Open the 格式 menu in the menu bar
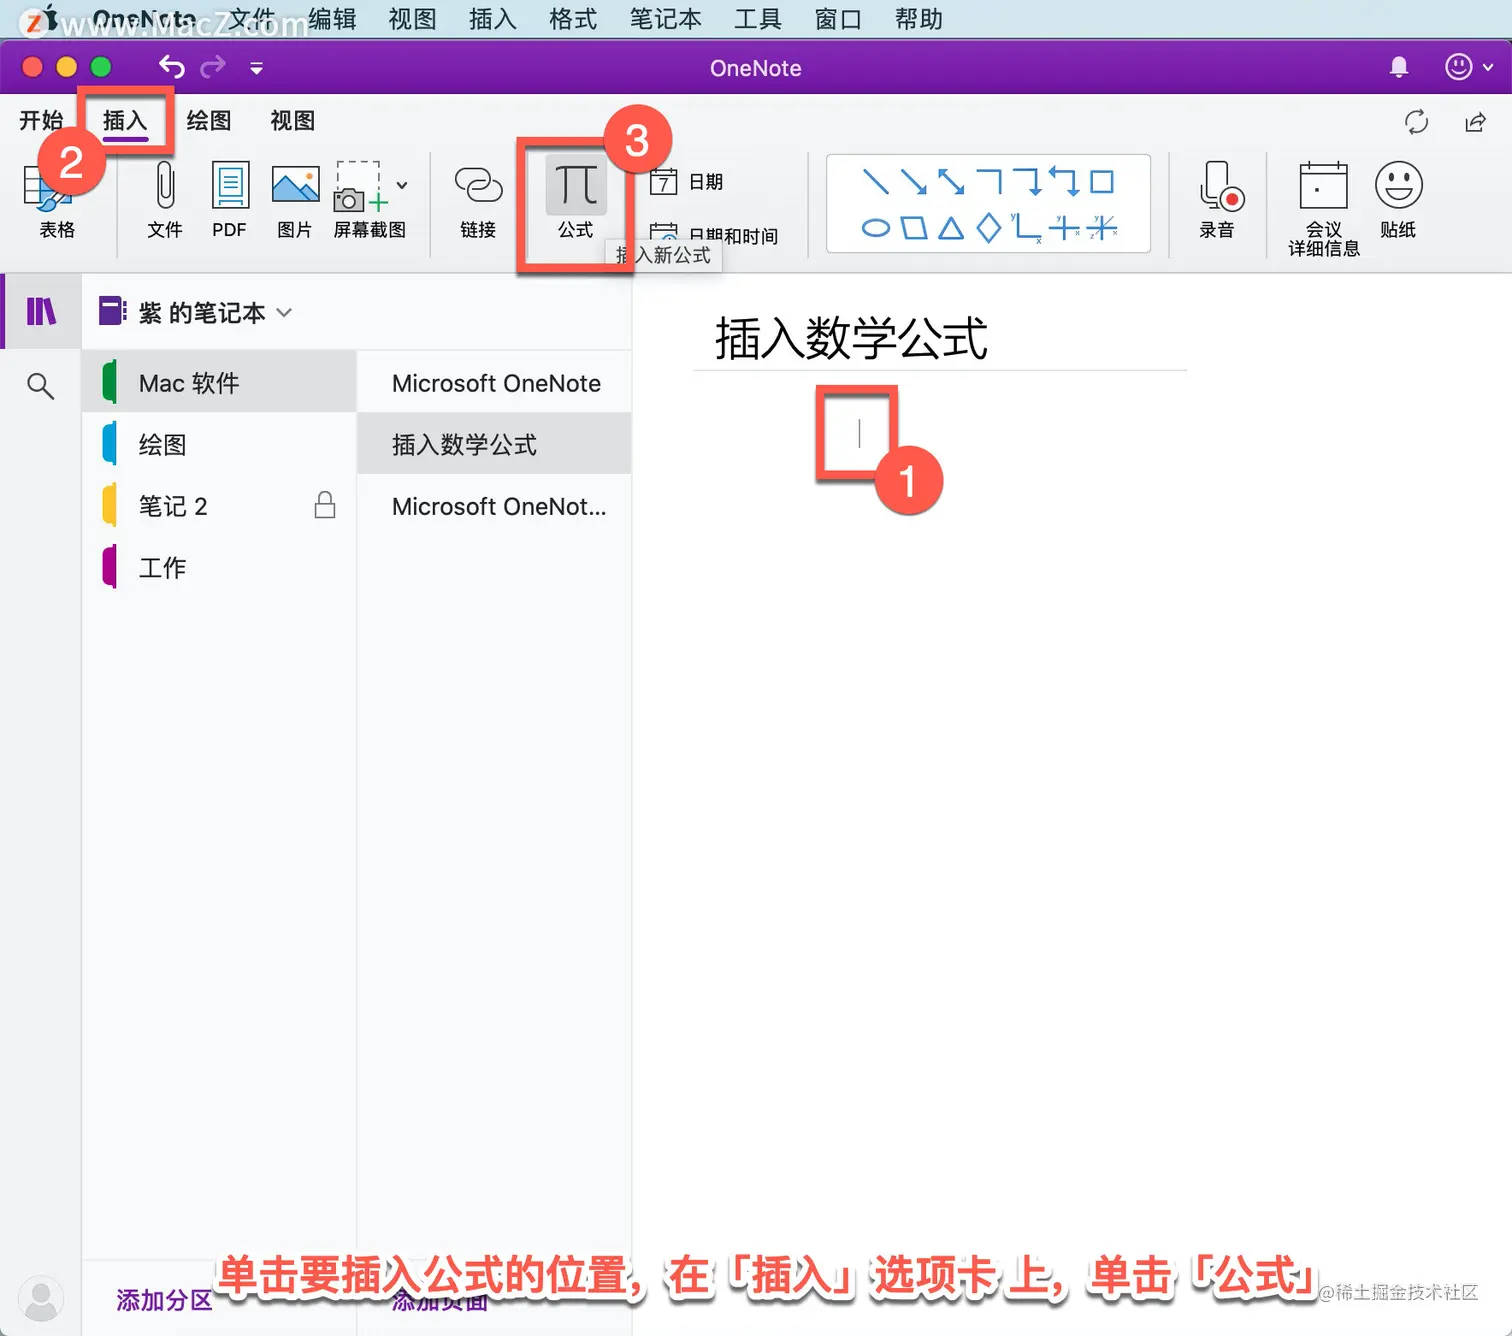The image size is (1512, 1336). [x=573, y=19]
